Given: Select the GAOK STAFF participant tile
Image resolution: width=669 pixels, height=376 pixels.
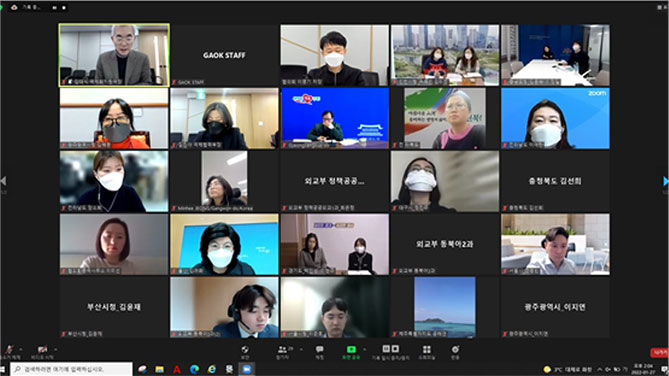Looking at the screenshot, I should click(x=224, y=55).
